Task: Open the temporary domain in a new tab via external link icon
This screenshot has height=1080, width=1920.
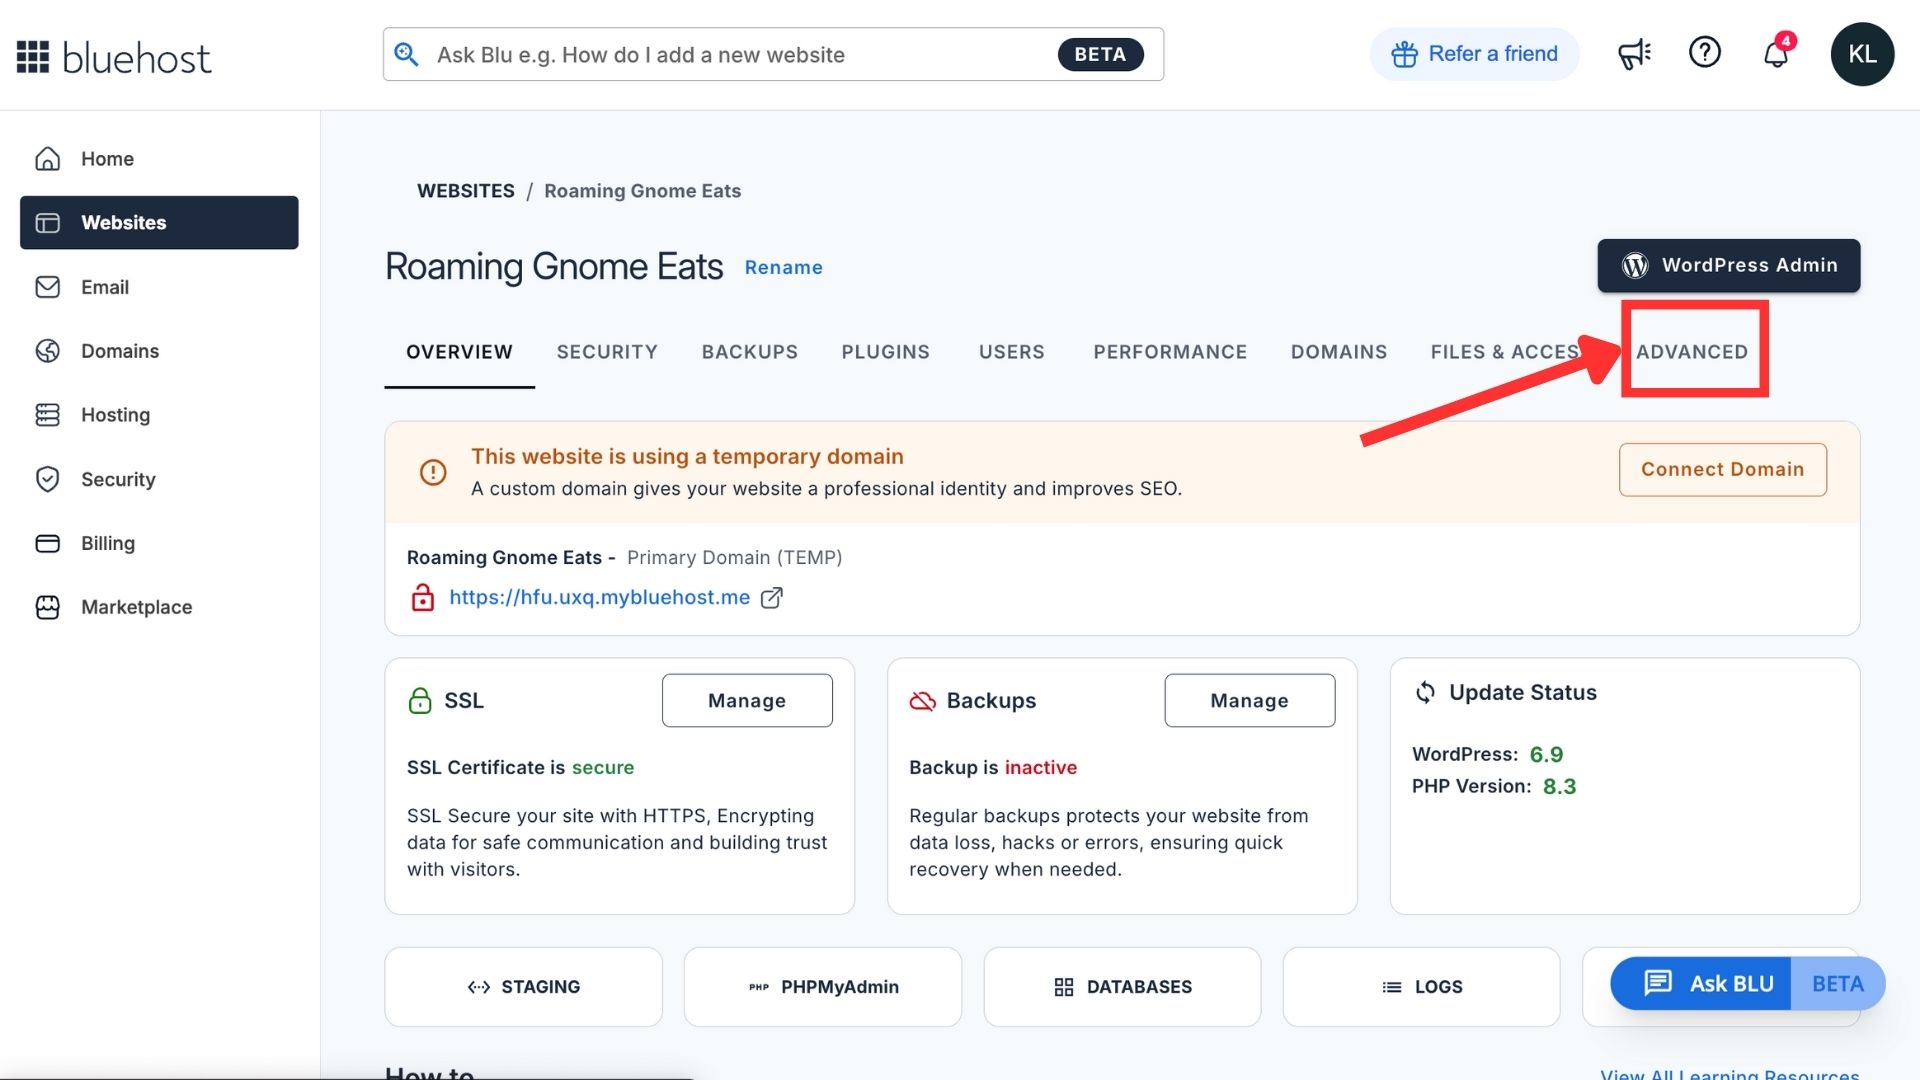Action: coord(772,597)
